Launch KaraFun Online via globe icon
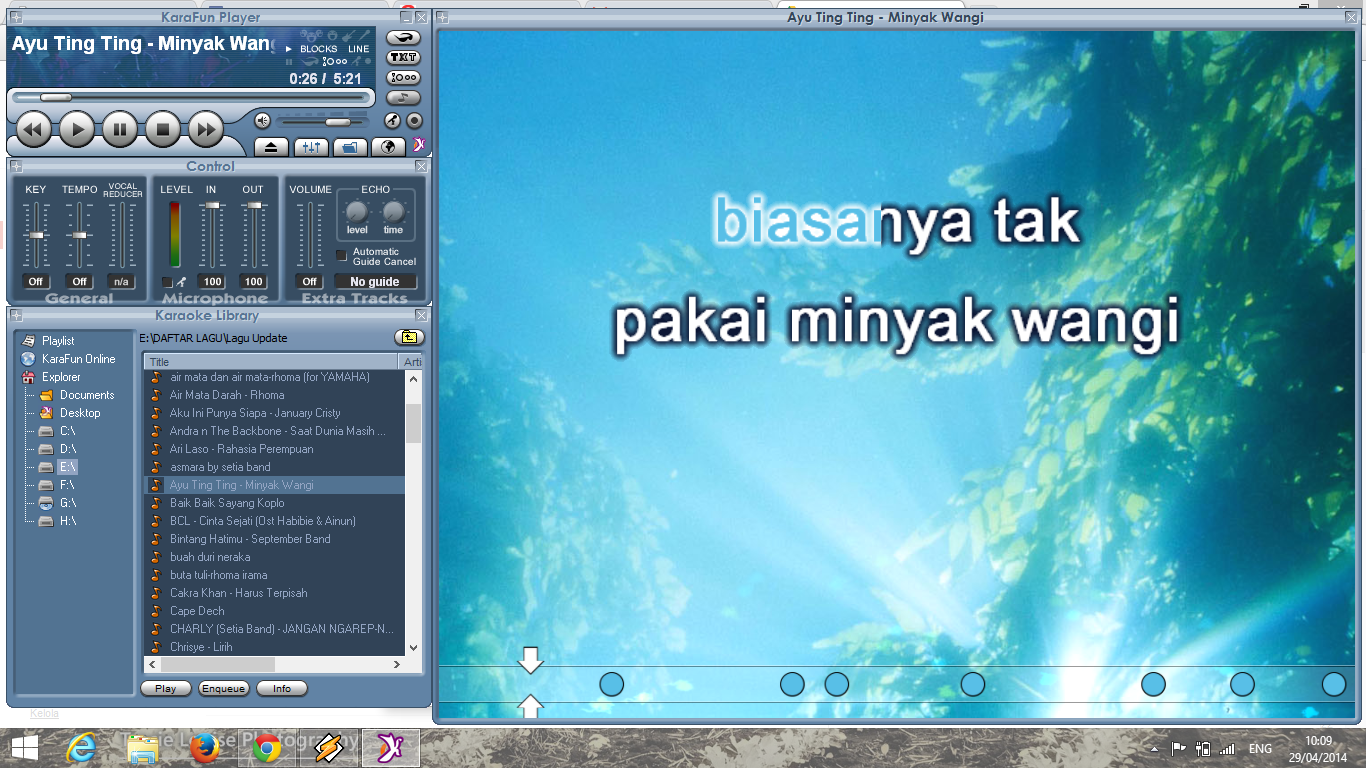The image size is (1366, 768). (390, 147)
